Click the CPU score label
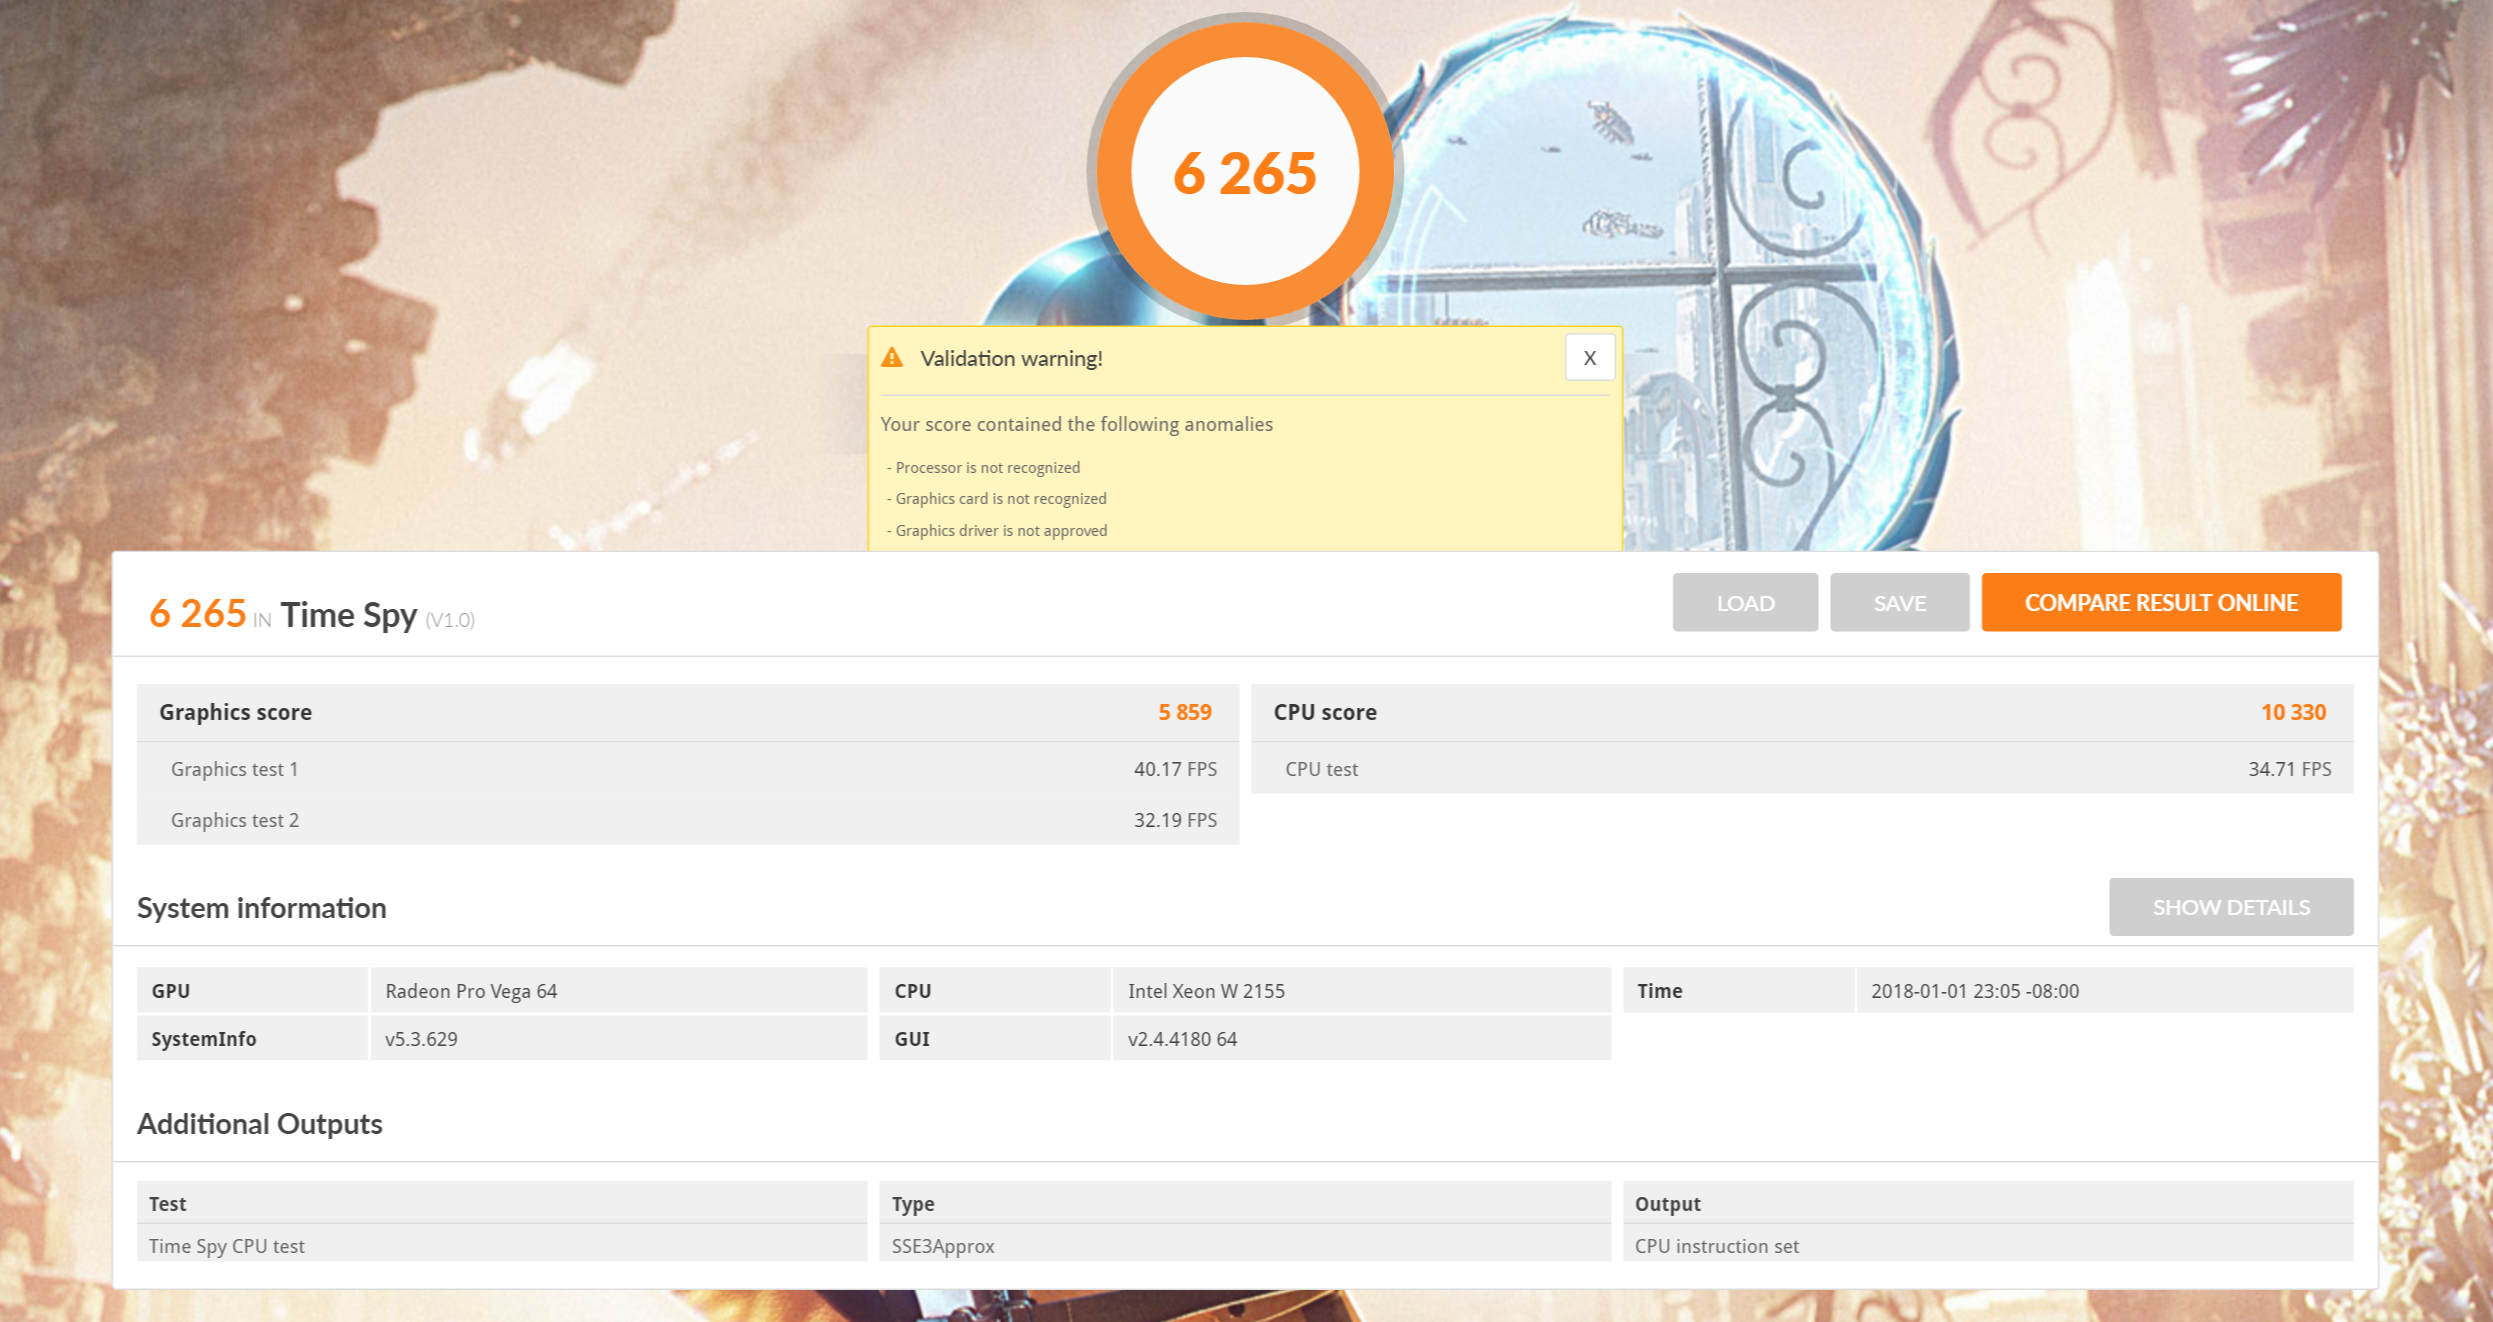Viewport: 2493px width, 1322px height. click(x=1324, y=712)
